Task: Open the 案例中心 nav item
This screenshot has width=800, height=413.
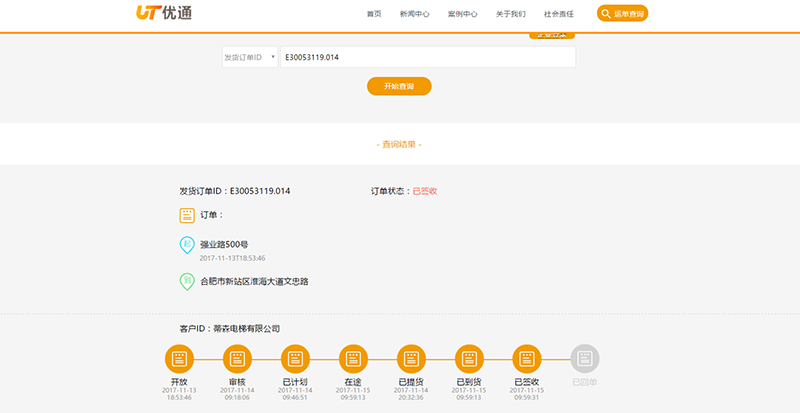Action: (x=462, y=14)
